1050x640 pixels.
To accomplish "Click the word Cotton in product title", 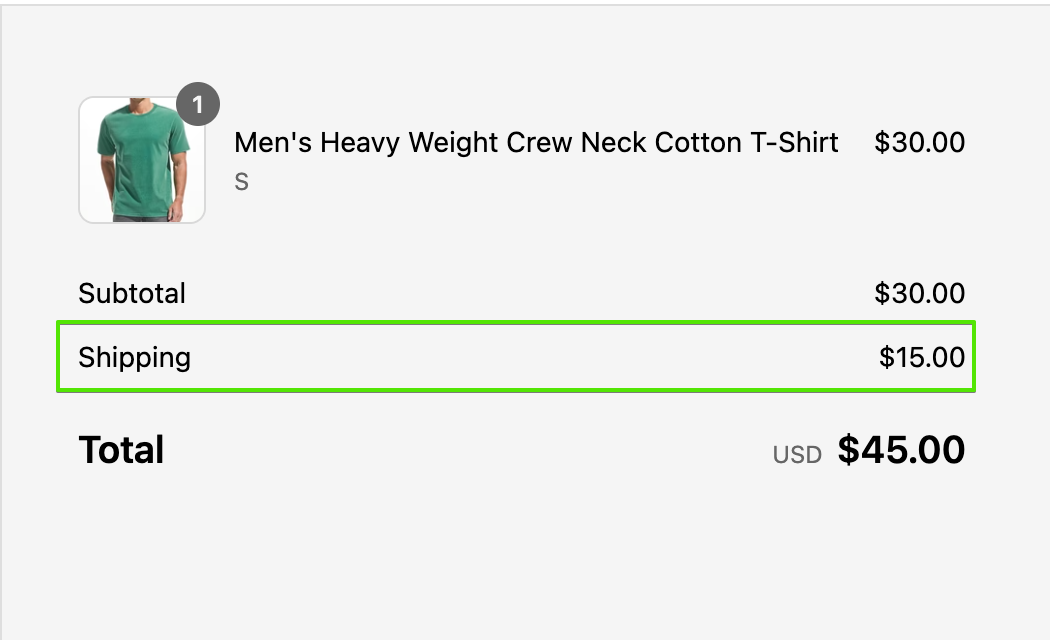I will pos(698,143).
